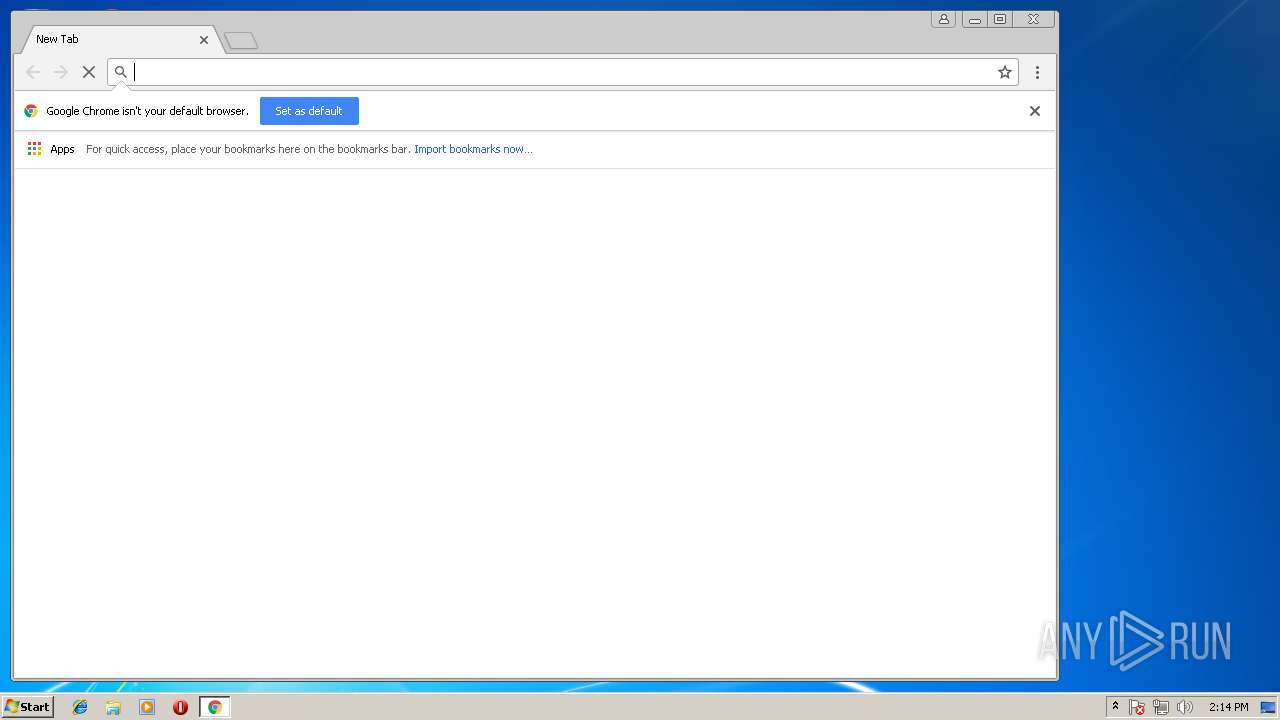Set Chrome as default browser
1280x720 pixels.
pyautogui.click(x=309, y=111)
